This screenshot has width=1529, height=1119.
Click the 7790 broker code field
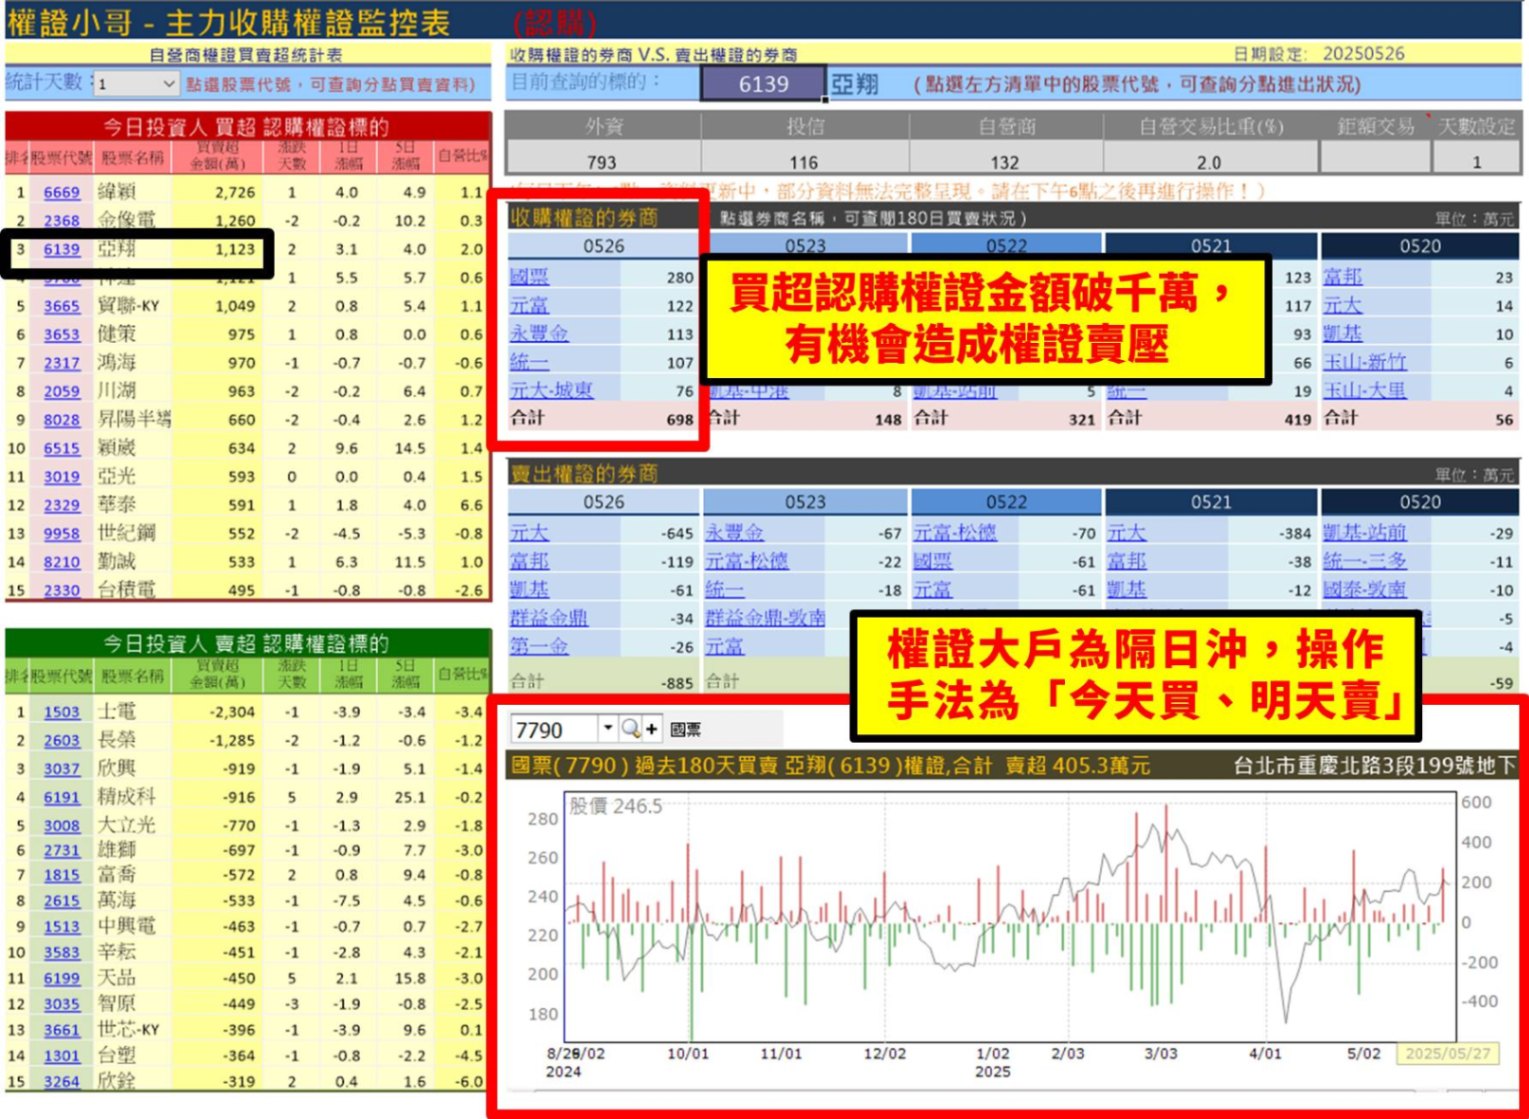click(x=555, y=729)
